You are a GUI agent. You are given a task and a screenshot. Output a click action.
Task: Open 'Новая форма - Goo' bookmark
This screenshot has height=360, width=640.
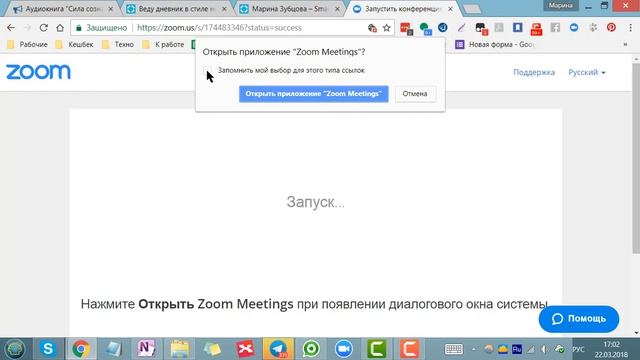(495, 44)
